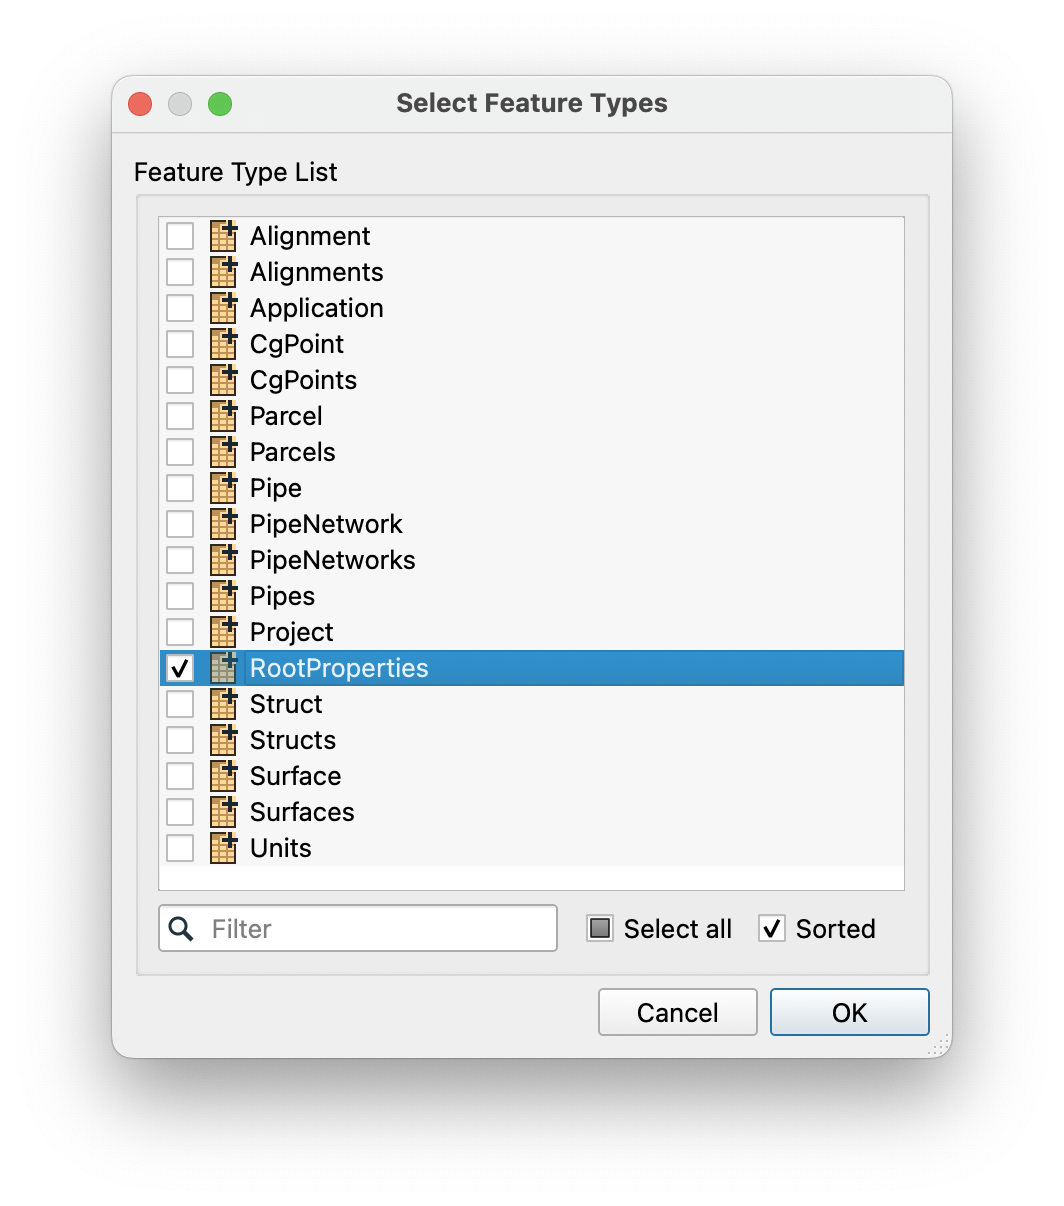Enable the Select all checkbox
The height and width of the screenshot is (1206, 1064).
pyautogui.click(x=600, y=929)
